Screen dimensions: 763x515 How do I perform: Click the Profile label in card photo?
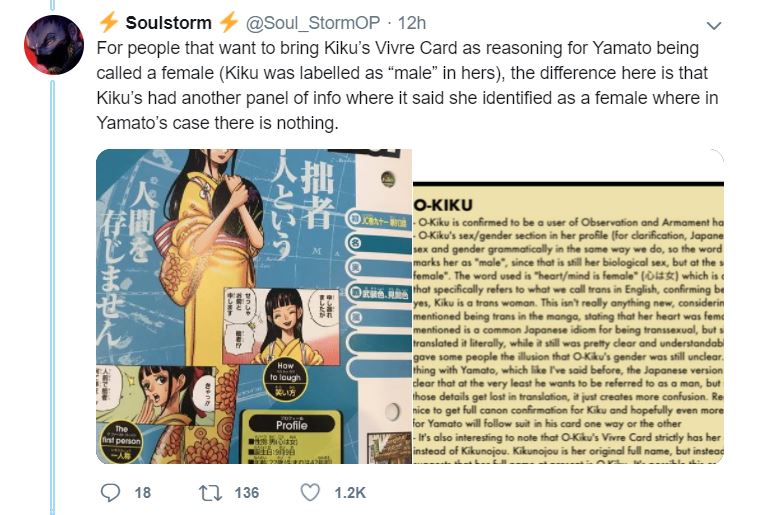pos(291,425)
